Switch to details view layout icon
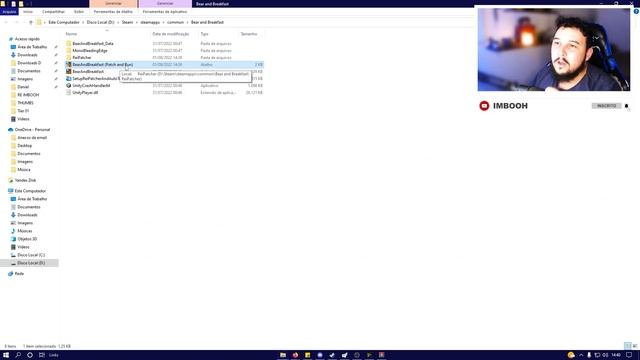The width and height of the screenshot is (640, 360). pyautogui.click(x=628, y=346)
